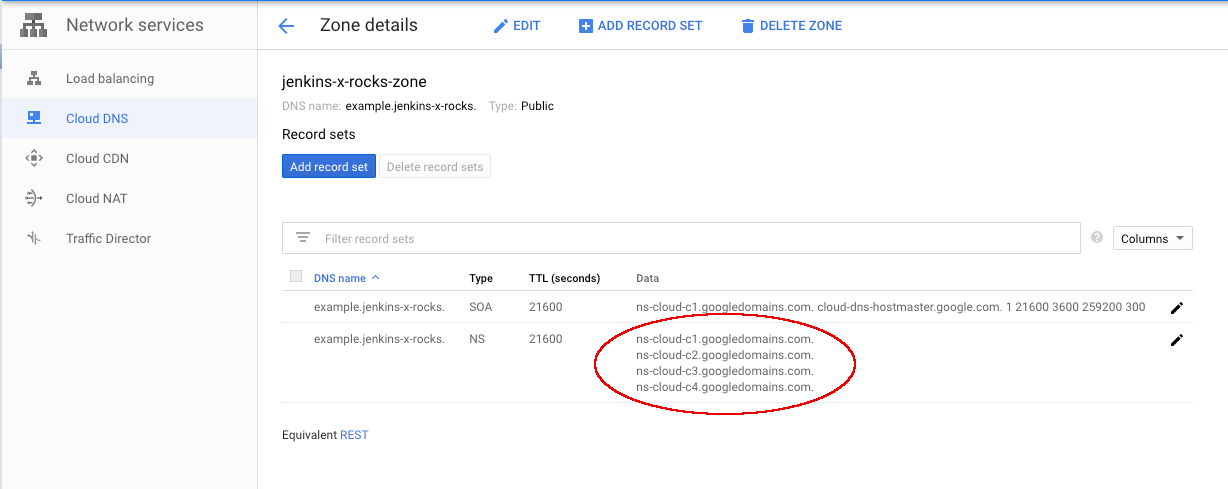Viewport: 1228px width, 489px height.
Task: Edit the SOA record with pencil icon
Action: 1177,308
